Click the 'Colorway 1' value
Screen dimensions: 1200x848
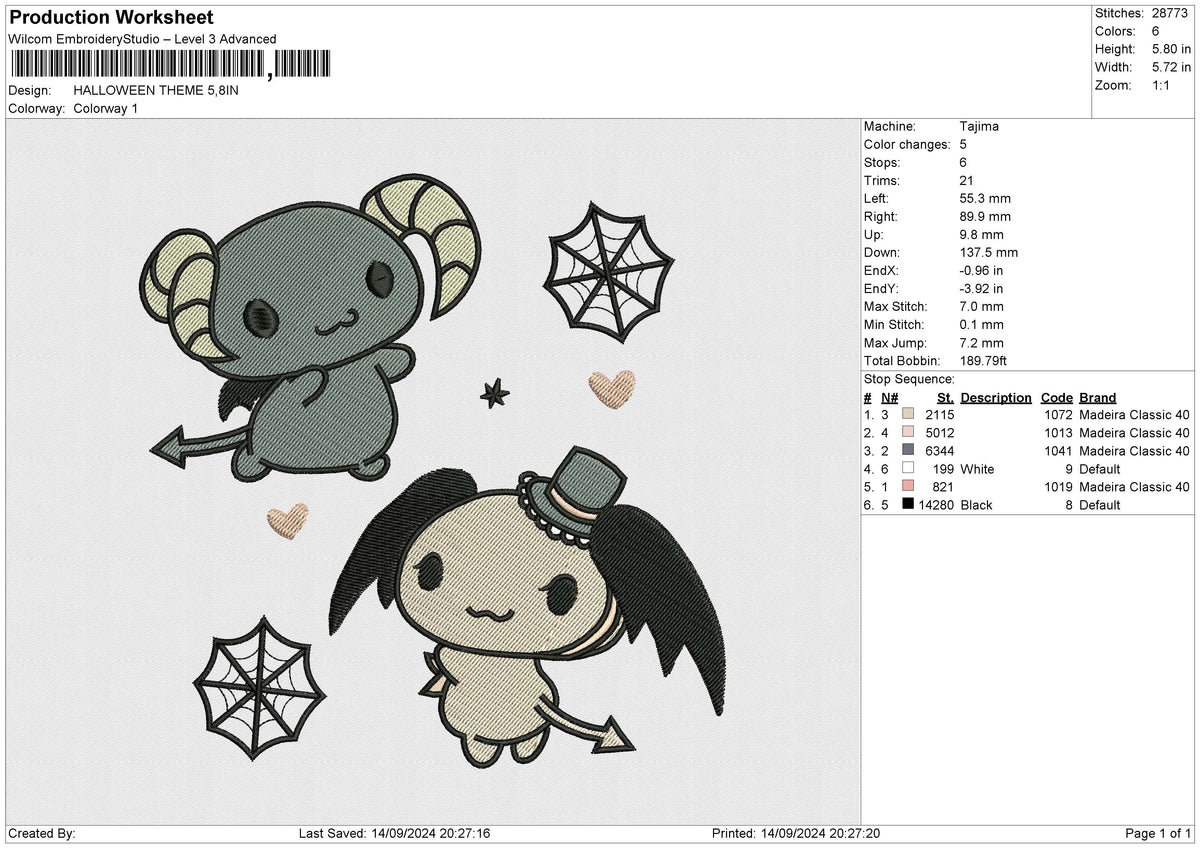[106, 108]
